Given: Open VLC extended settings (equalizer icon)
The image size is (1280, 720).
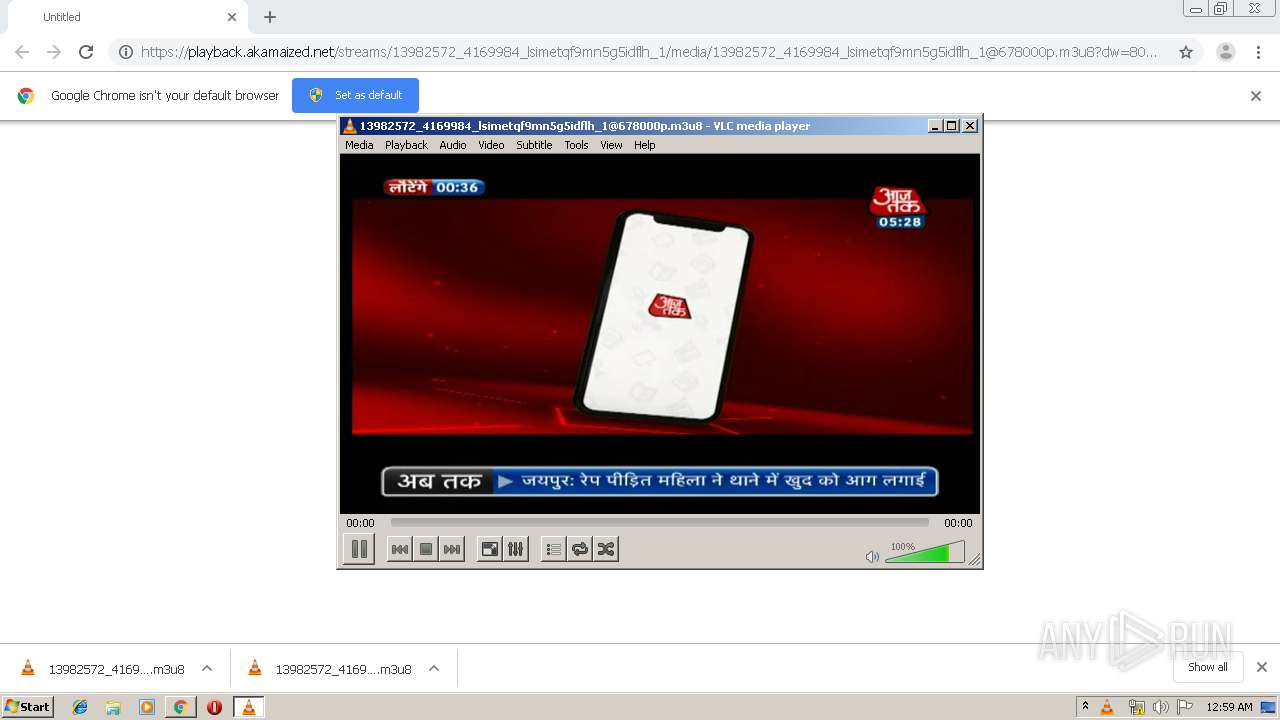Looking at the screenshot, I should pos(515,549).
